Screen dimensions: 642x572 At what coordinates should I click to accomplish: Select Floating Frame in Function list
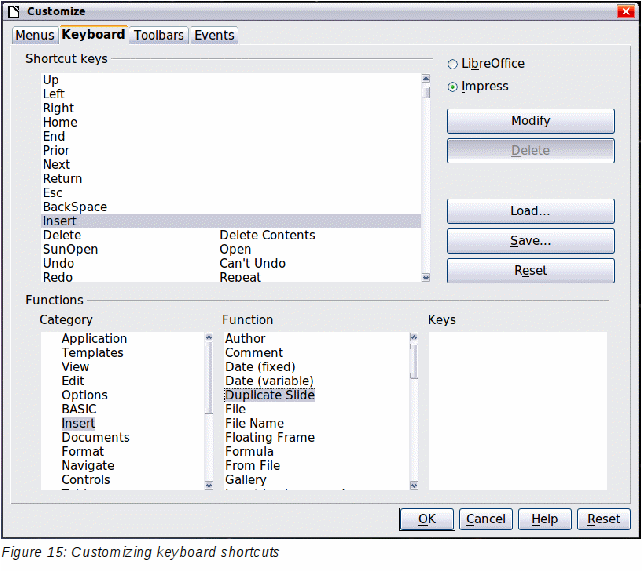click(270, 437)
